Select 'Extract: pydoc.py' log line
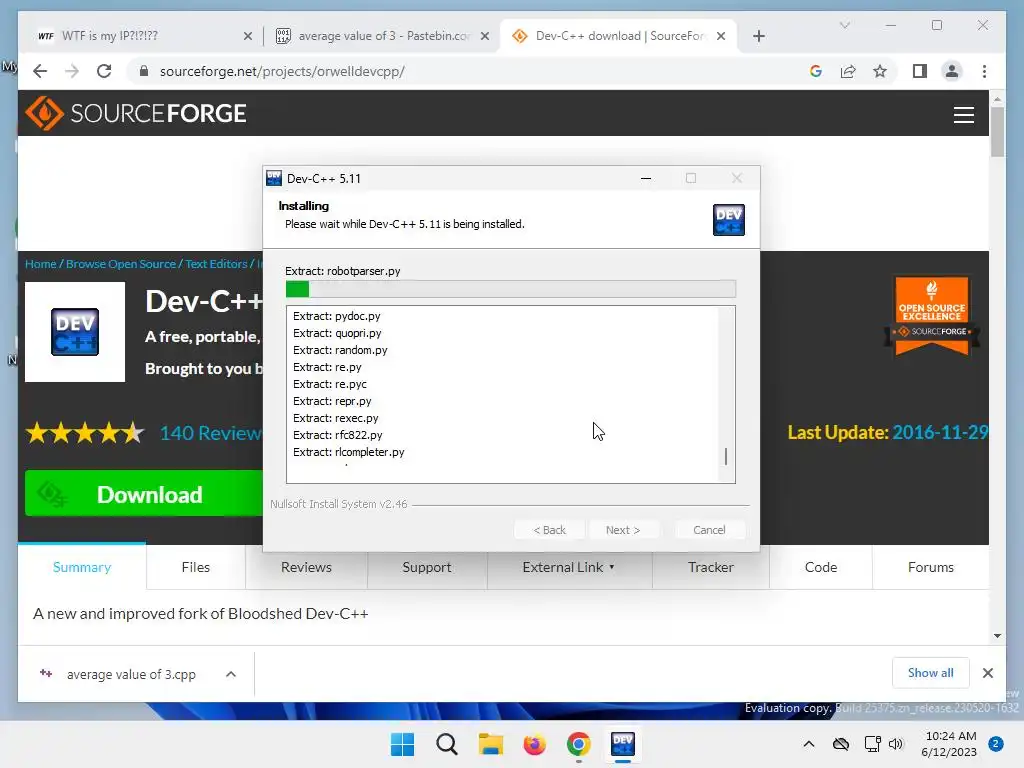1024x768 pixels. [x=336, y=316]
